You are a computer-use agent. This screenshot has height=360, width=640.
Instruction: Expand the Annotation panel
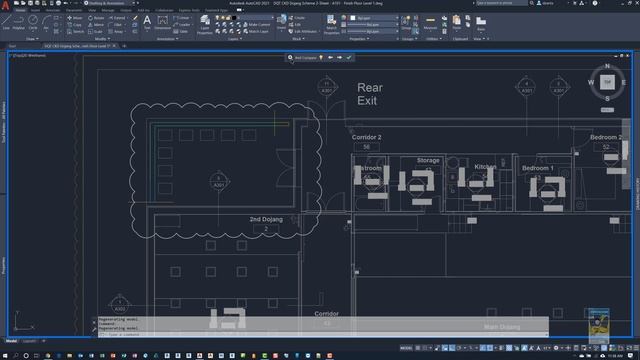(167, 39)
